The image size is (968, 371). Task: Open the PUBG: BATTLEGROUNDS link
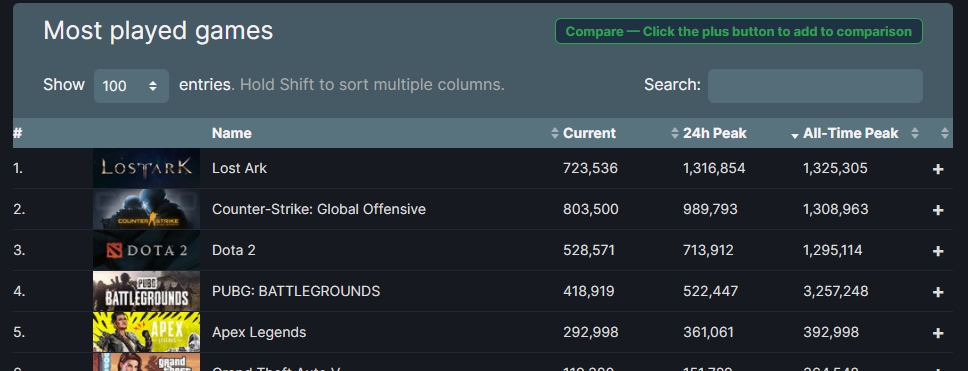pyautogui.click(x=296, y=291)
